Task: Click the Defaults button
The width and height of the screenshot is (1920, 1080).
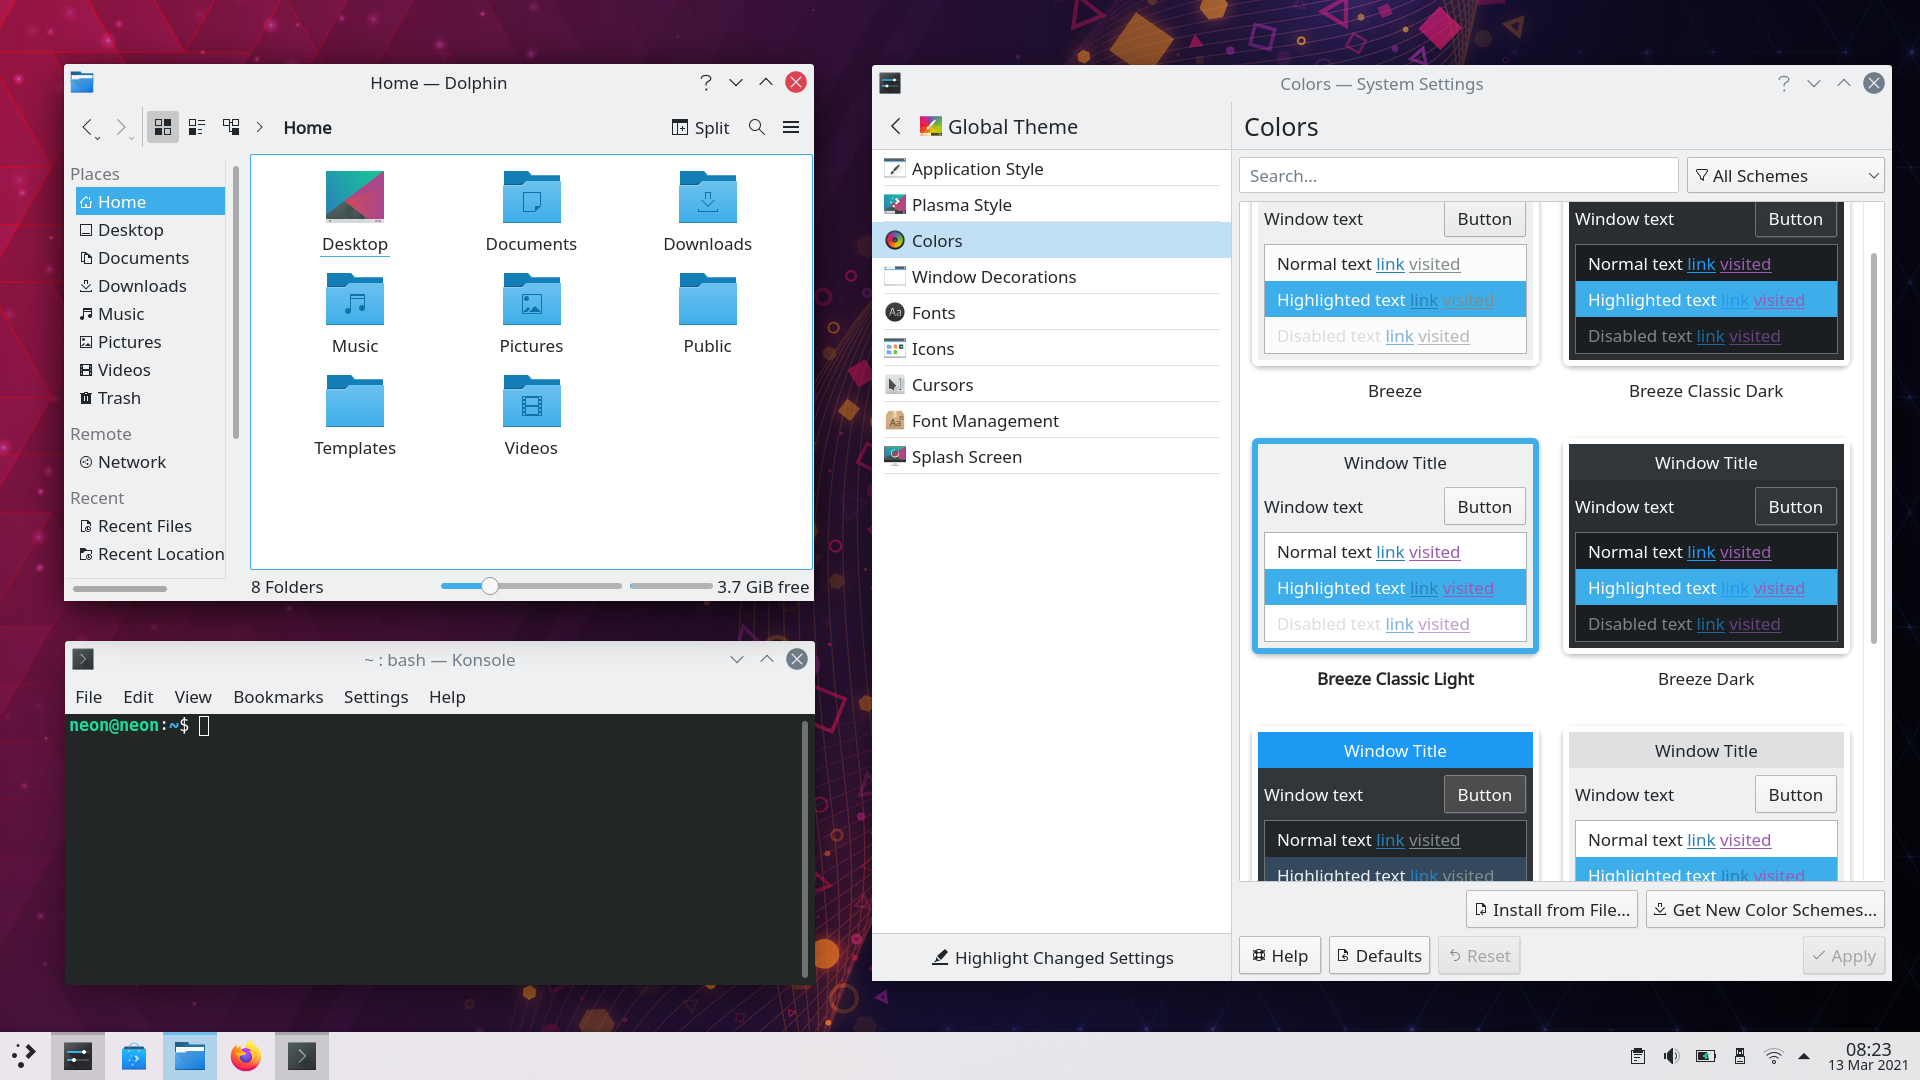Action: coord(1379,956)
